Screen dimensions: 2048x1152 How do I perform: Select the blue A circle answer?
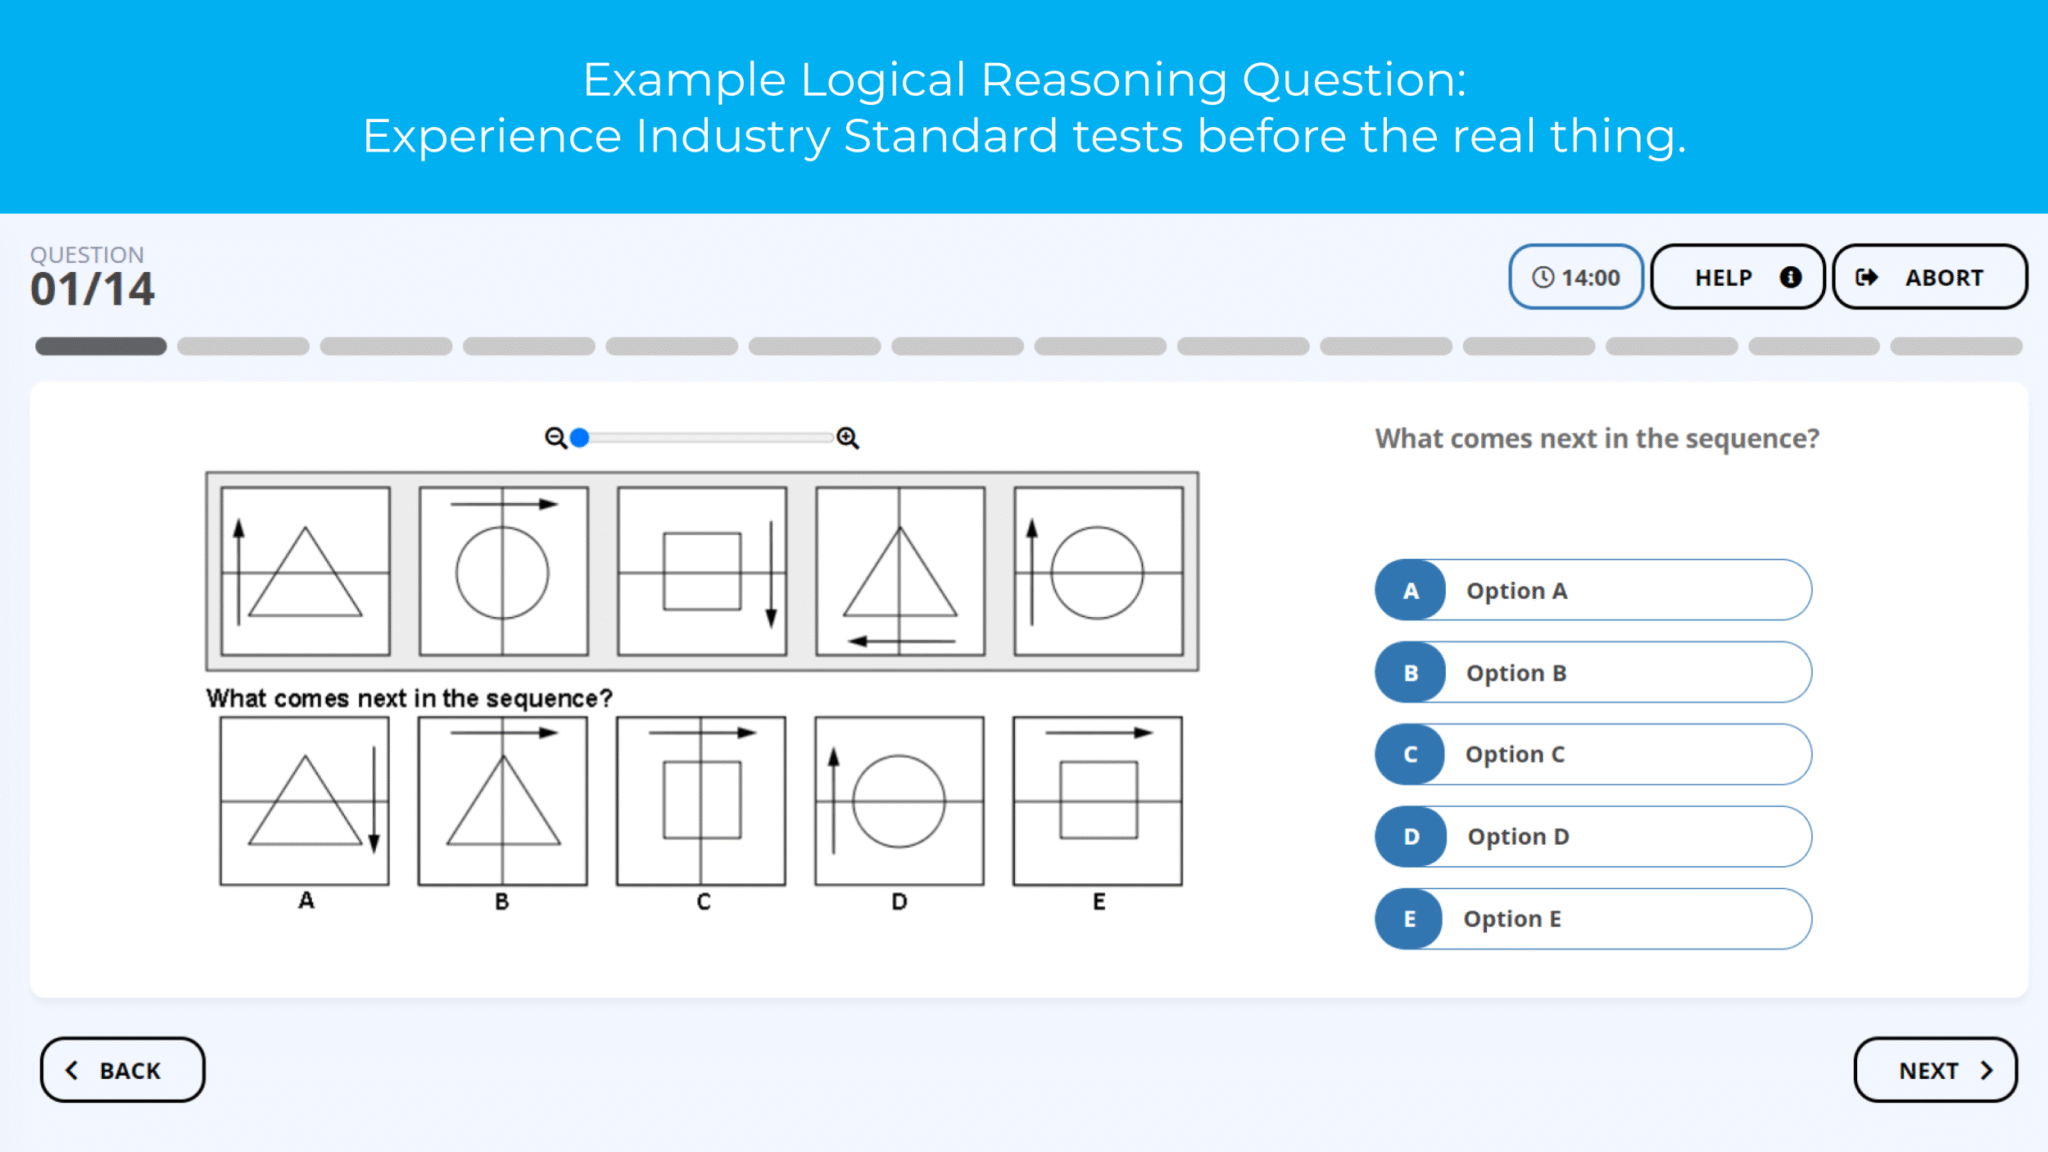(1410, 590)
